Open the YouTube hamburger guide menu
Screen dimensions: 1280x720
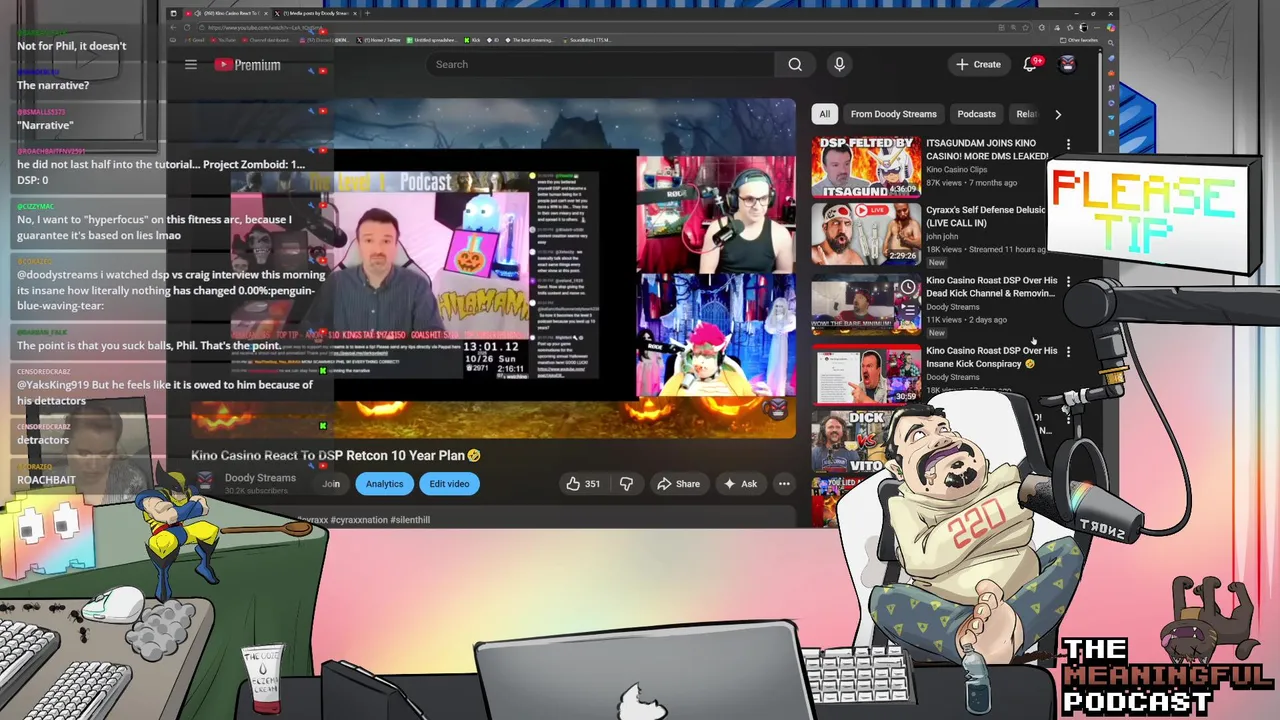tap(191, 64)
